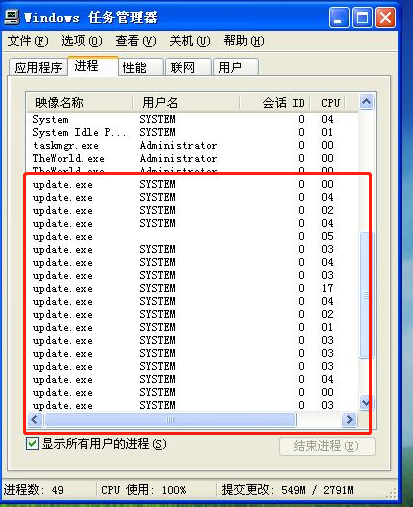Image resolution: width=413 pixels, height=507 pixels.
Task: Click the vertical scrollbar down arrow
Action: (366, 403)
